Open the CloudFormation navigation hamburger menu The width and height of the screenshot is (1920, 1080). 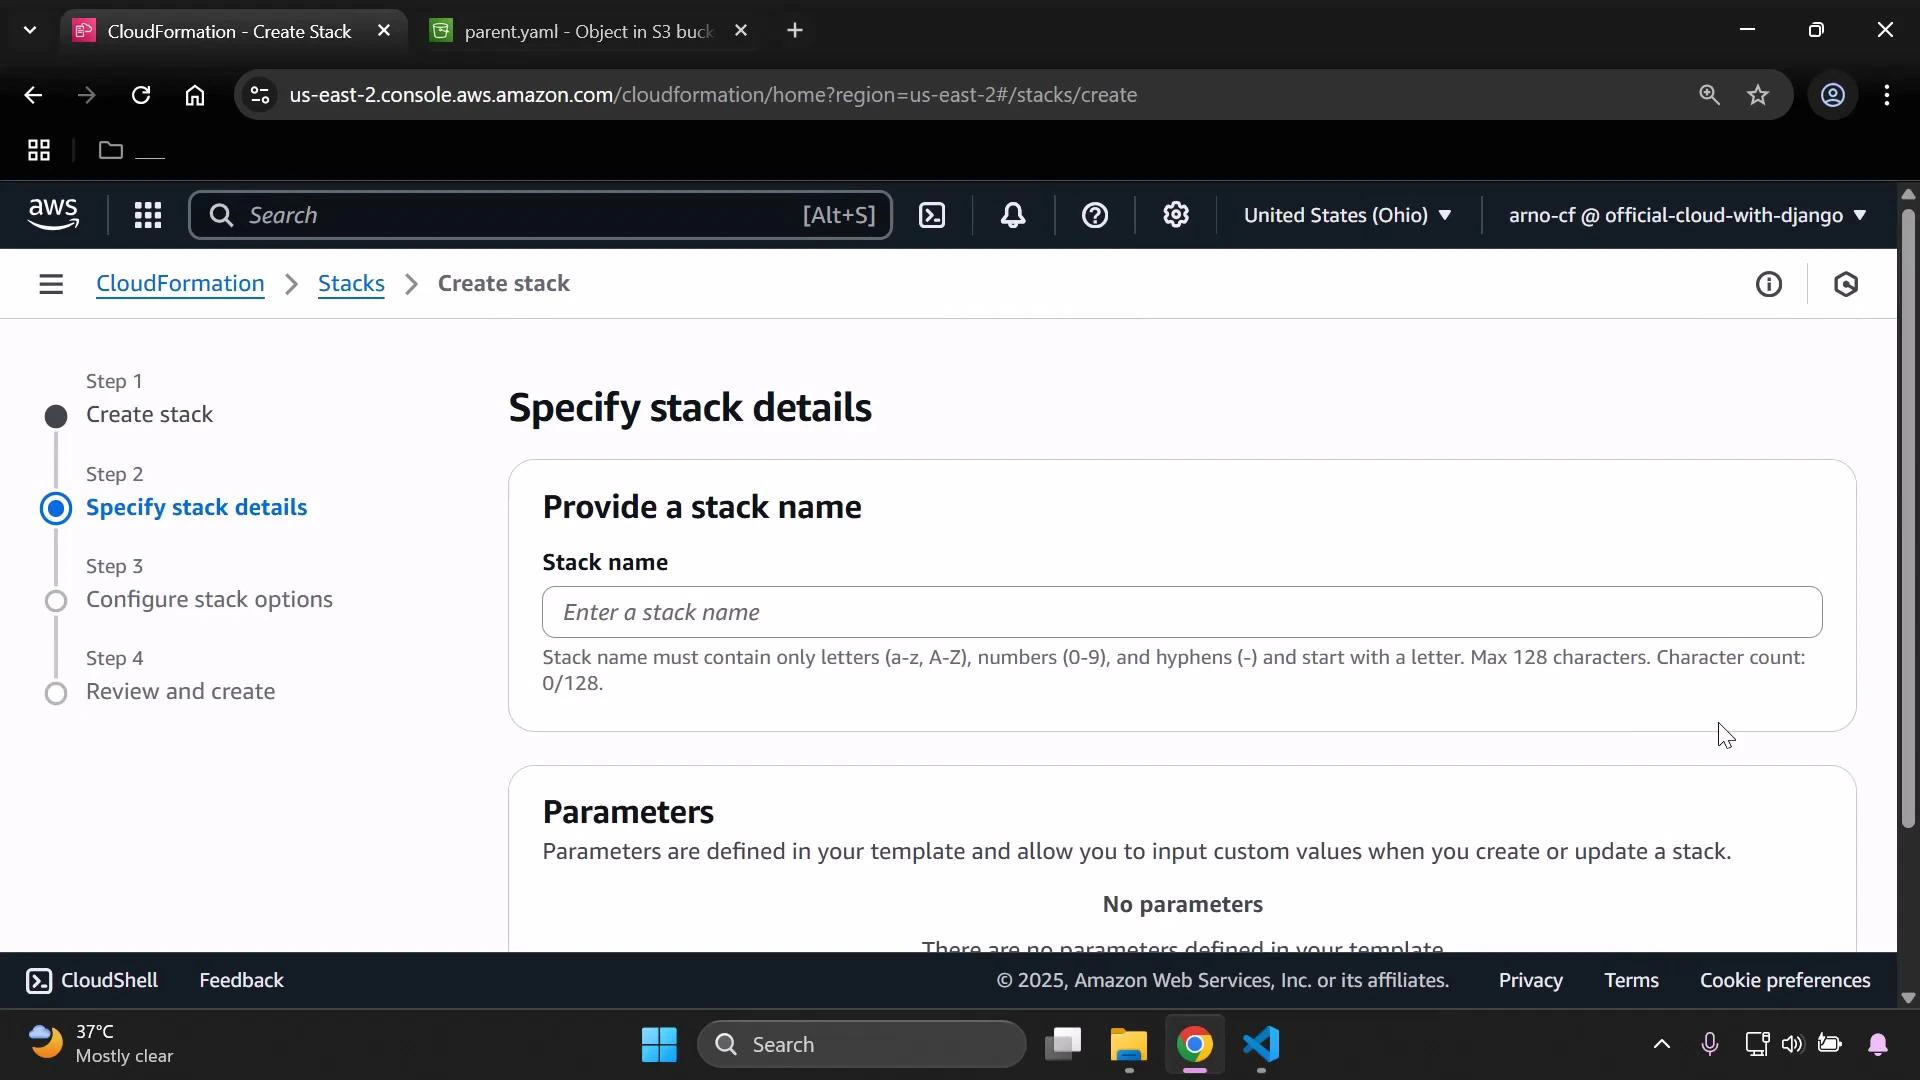[51, 284]
